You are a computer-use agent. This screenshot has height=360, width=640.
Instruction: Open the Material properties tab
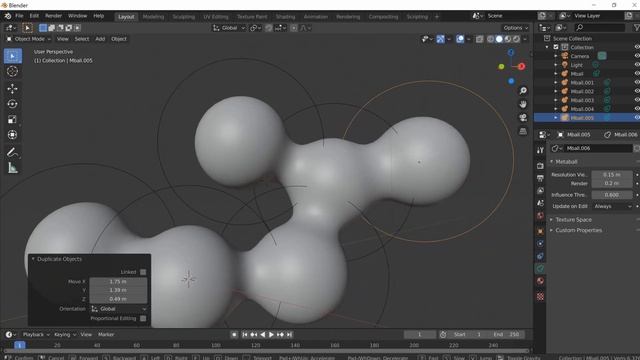(x=540, y=281)
